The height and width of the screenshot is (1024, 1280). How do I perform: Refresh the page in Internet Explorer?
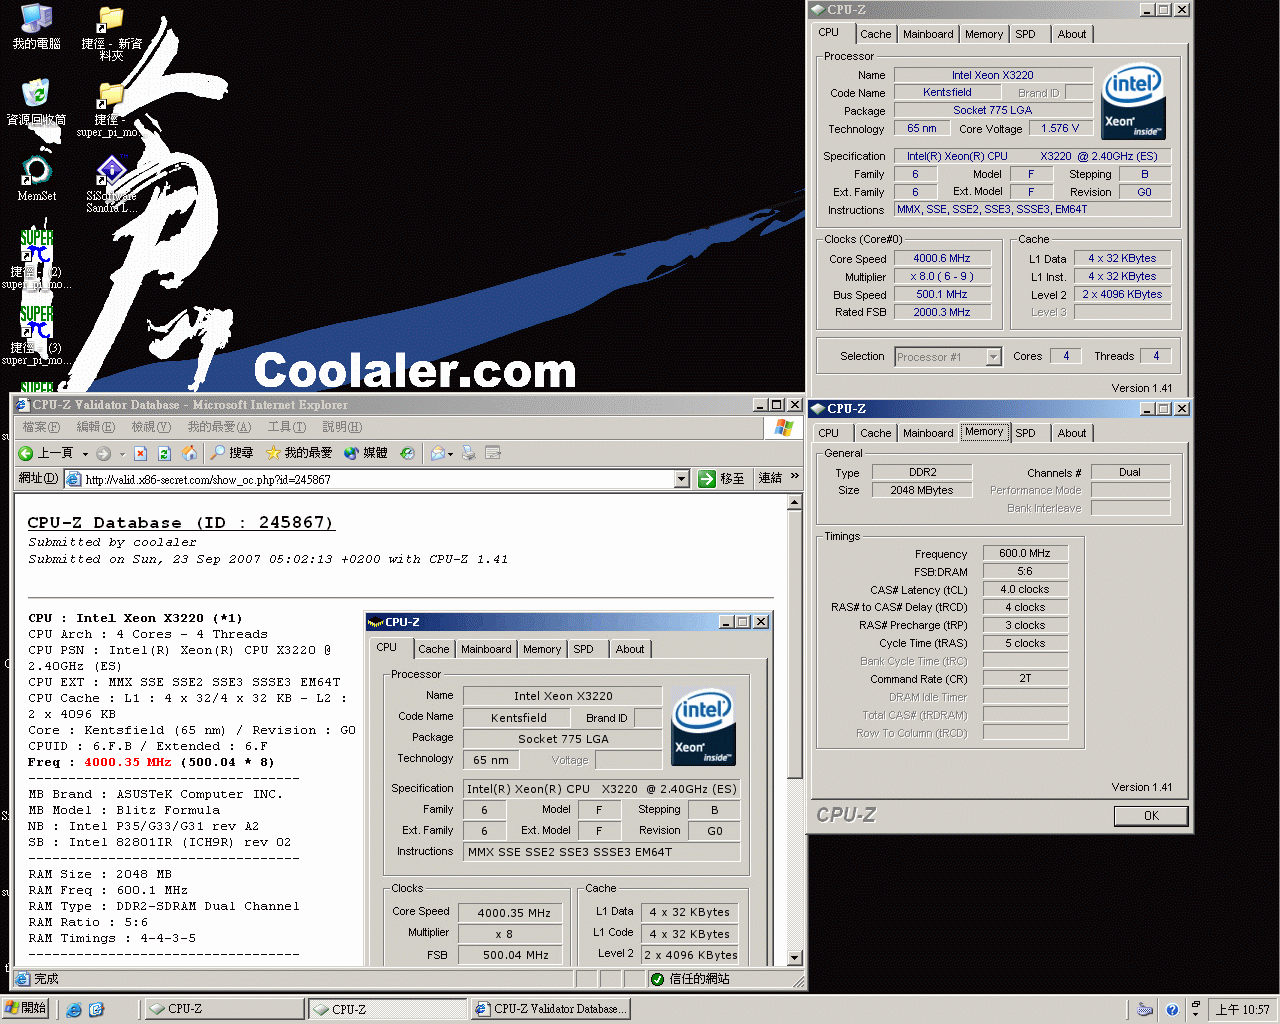165,453
